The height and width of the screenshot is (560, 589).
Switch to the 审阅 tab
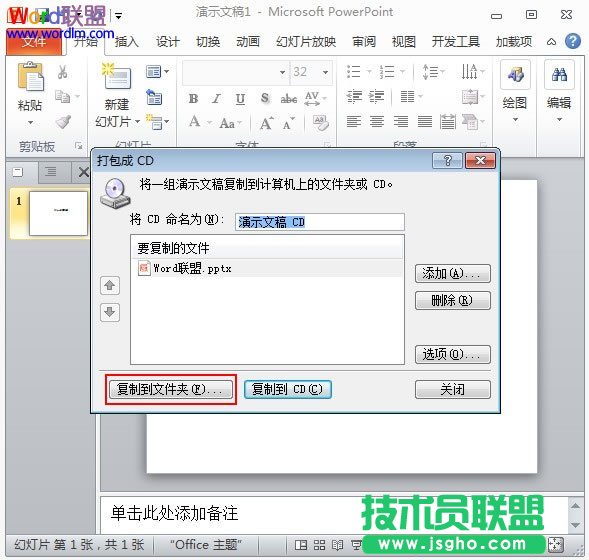coord(364,41)
